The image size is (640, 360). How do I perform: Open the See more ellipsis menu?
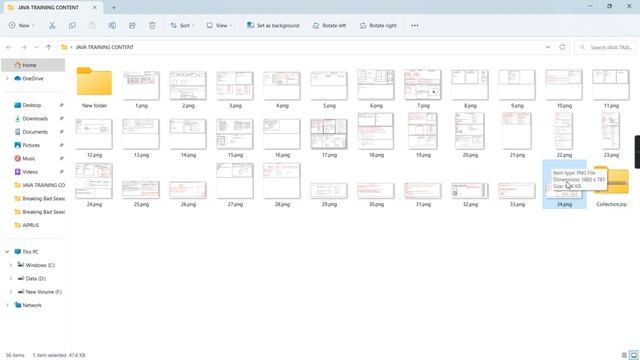click(415, 25)
